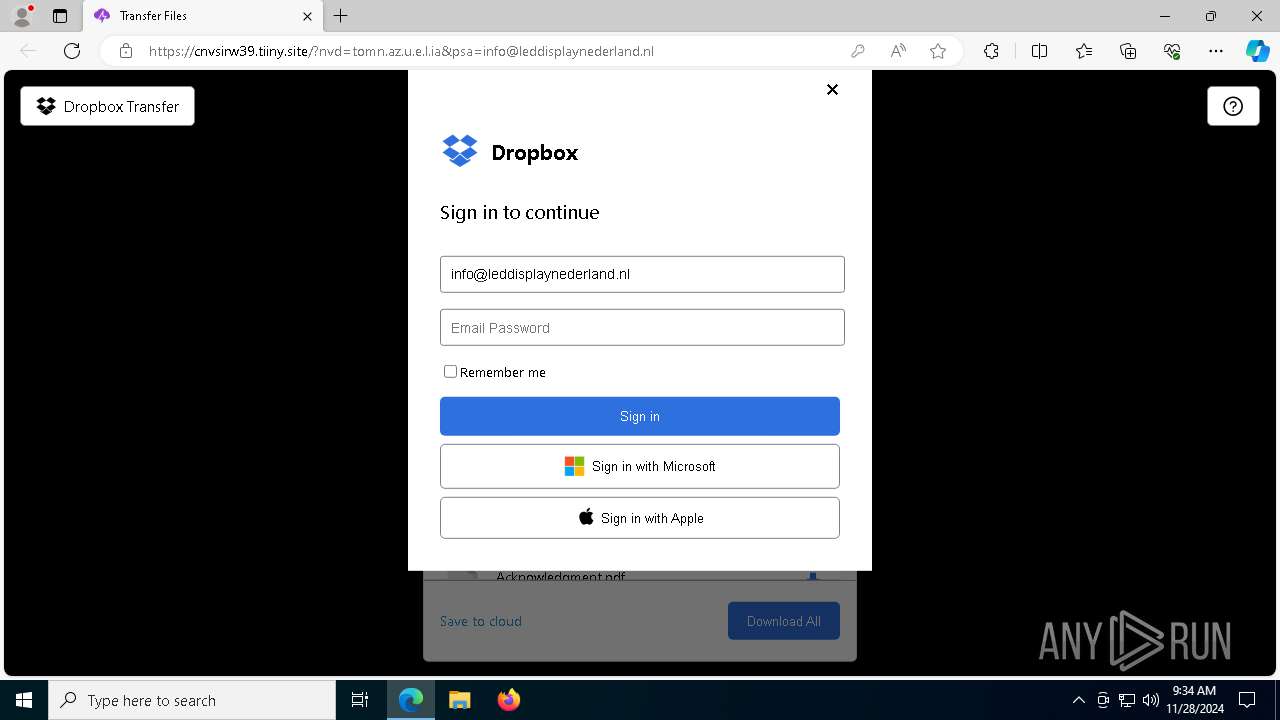The width and height of the screenshot is (1280, 720).
Task: Launch Firefox from the taskbar
Action: point(508,700)
